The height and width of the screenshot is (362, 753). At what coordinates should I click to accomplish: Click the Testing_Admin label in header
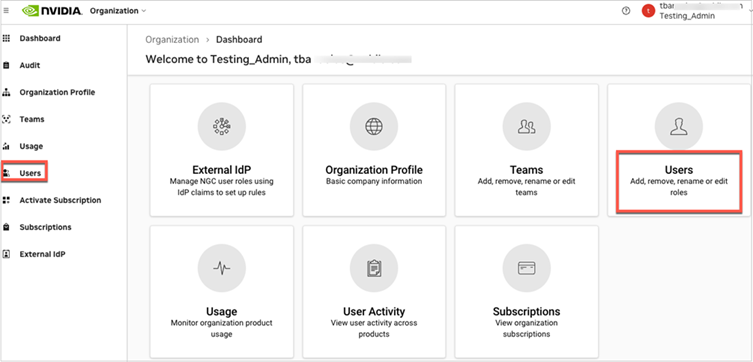(x=687, y=16)
